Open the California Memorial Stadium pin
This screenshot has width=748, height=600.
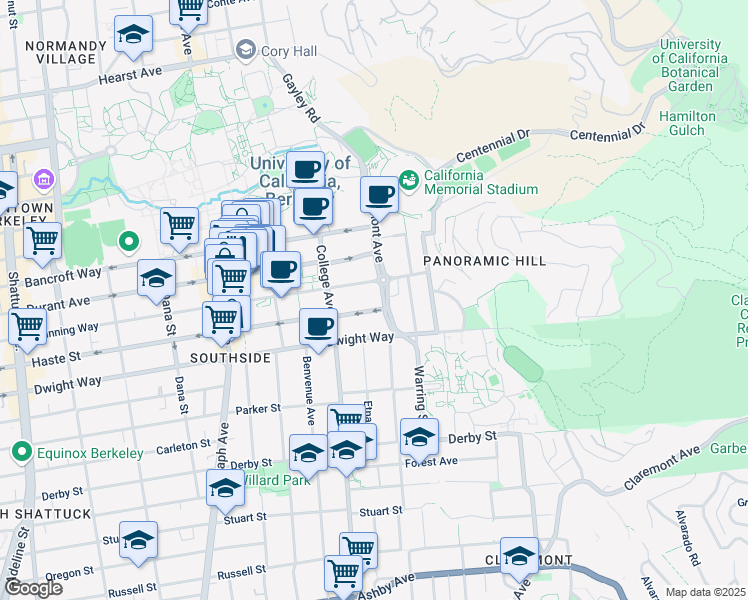coord(409,181)
